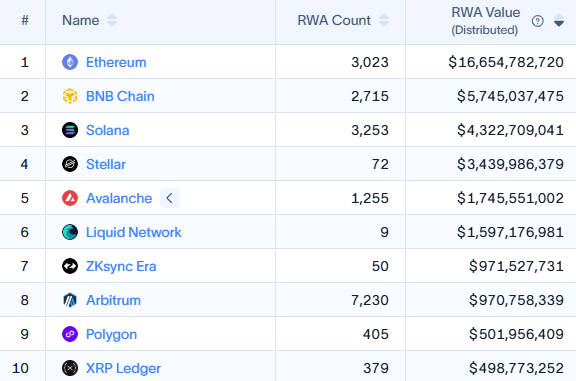Select RWA count value 2,715
The width and height of the screenshot is (576, 381).
370,96
